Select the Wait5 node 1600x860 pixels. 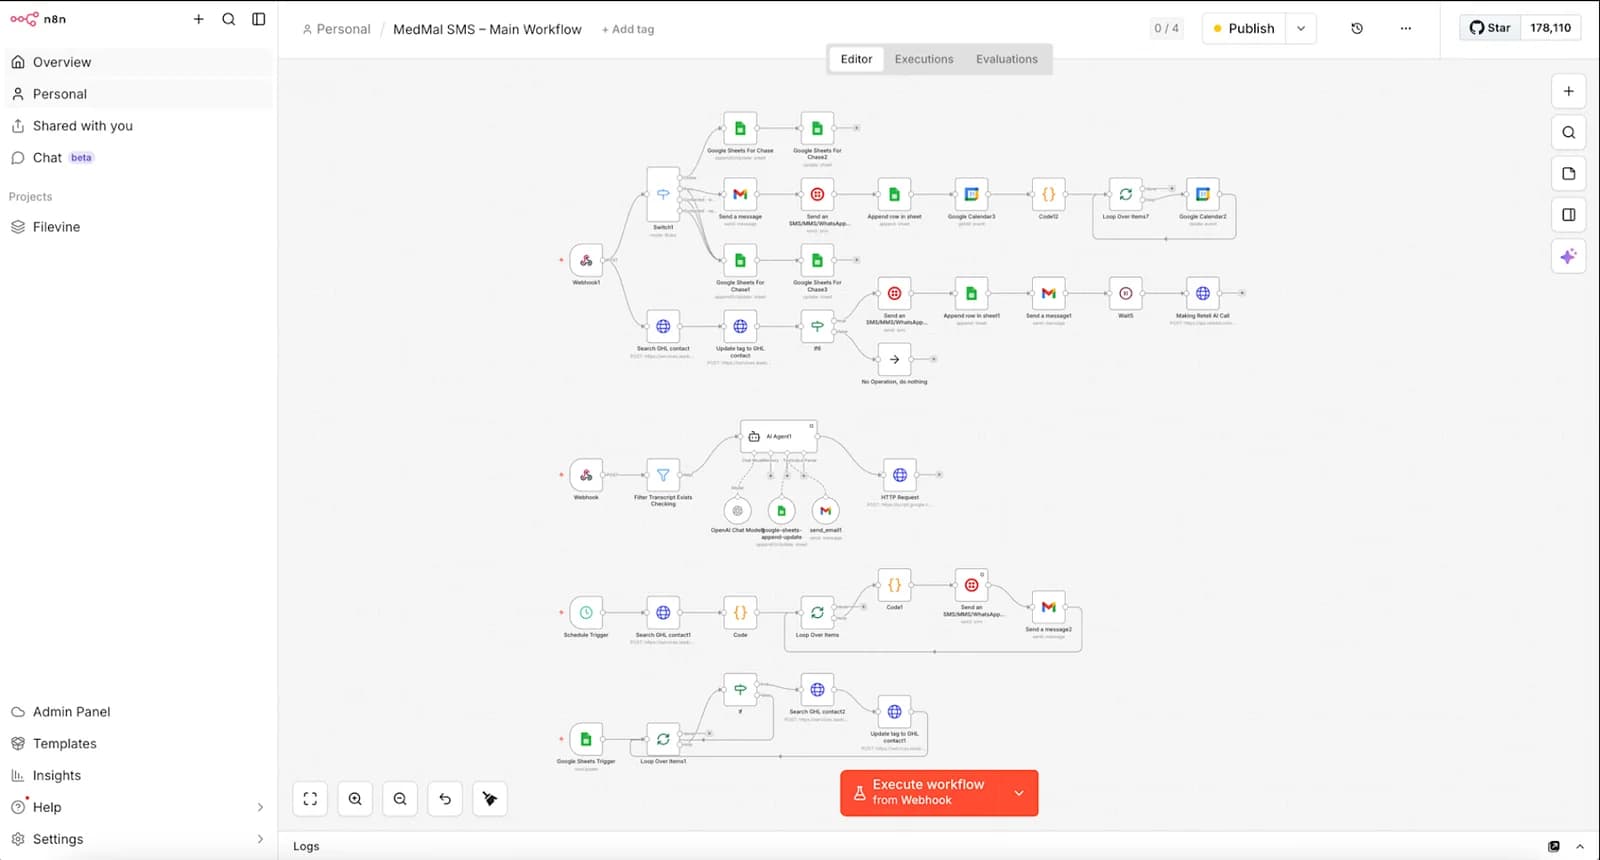coord(1125,293)
